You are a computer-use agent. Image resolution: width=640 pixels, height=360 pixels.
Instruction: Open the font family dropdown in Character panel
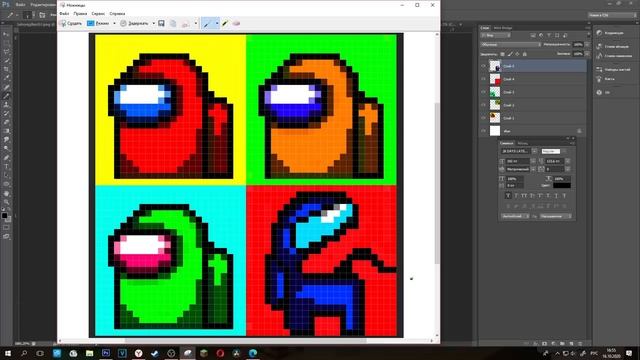tap(534, 151)
